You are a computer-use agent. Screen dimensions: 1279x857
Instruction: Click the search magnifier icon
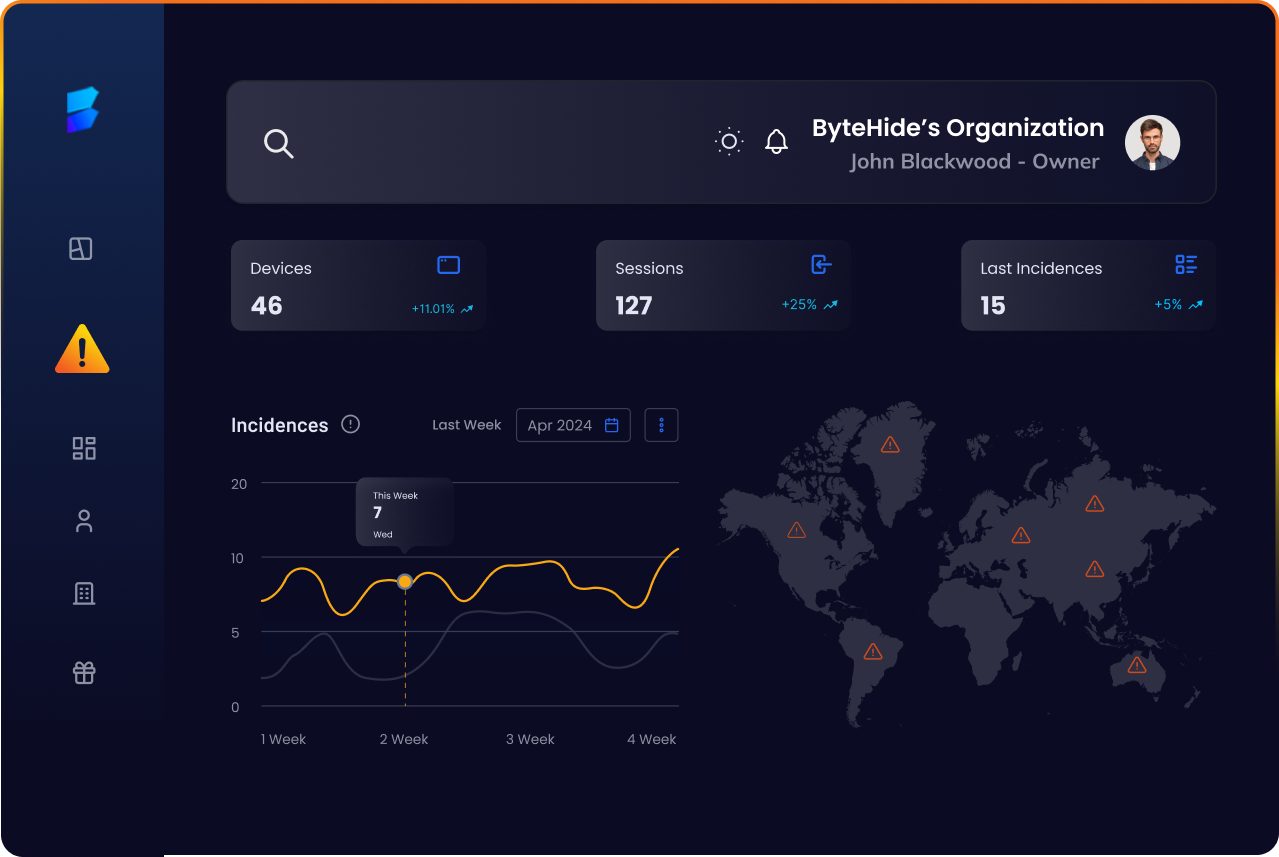click(x=278, y=143)
